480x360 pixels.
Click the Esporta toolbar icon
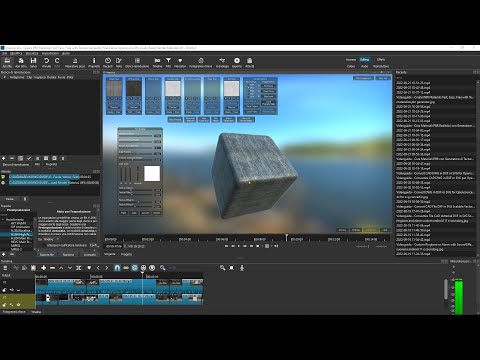237,62
